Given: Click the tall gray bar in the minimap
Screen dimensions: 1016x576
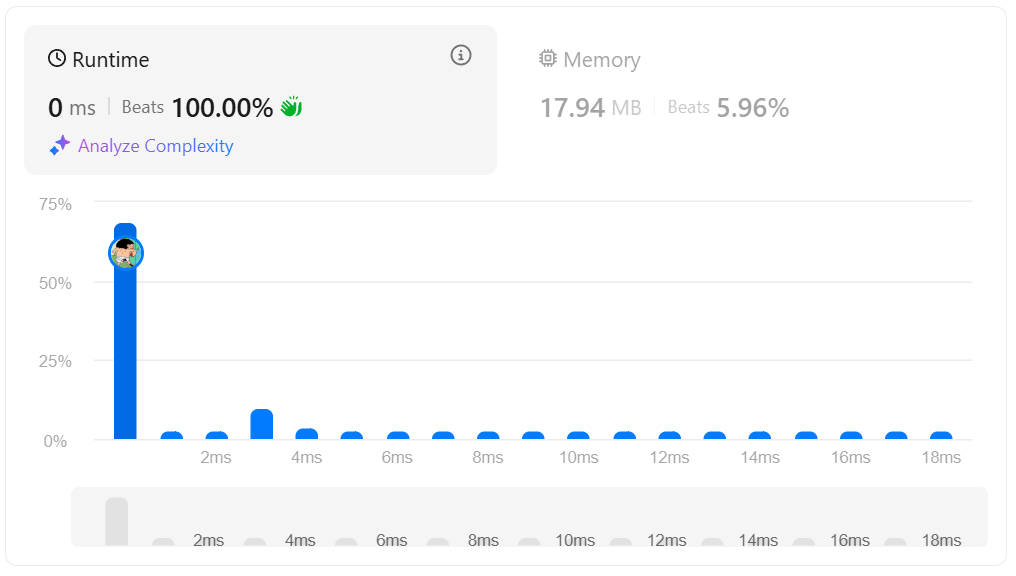Looking at the screenshot, I should pos(117,521).
